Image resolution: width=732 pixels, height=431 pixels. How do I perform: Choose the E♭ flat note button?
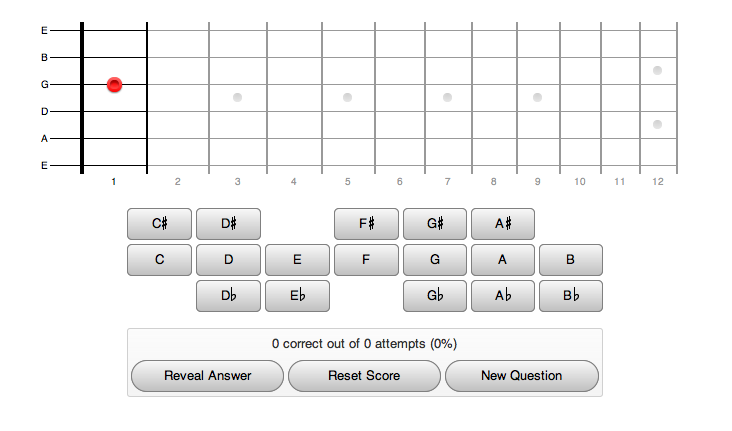pyautogui.click(x=297, y=296)
